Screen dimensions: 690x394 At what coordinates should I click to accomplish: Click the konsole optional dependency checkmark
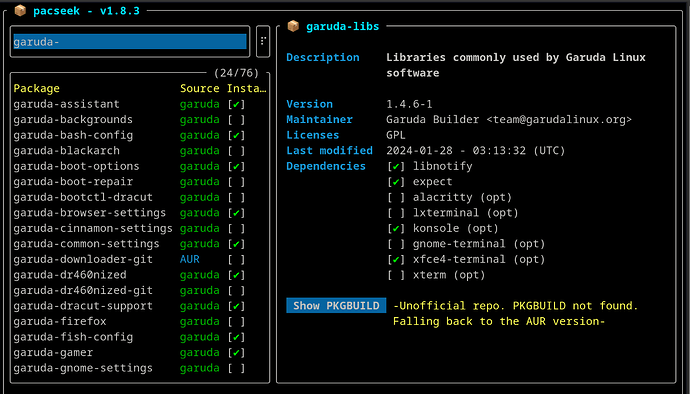(x=396, y=228)
